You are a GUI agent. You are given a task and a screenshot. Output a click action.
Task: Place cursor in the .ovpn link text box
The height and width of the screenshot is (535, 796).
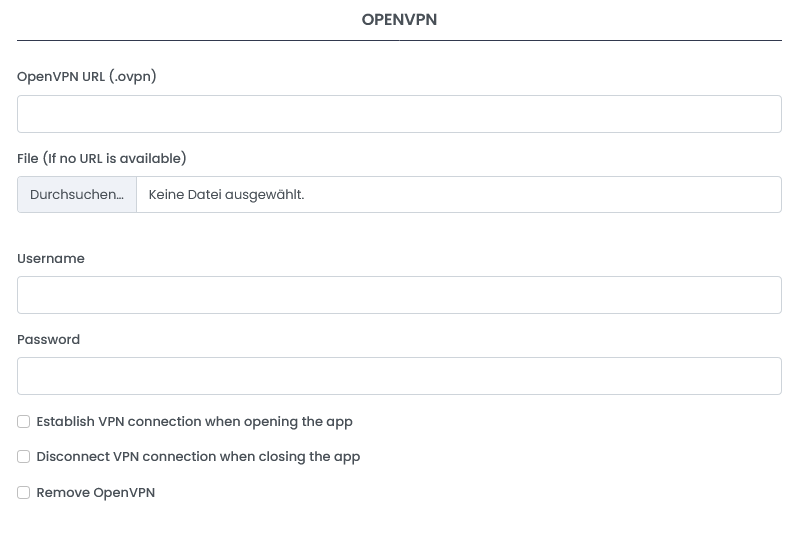click(399, 114)
